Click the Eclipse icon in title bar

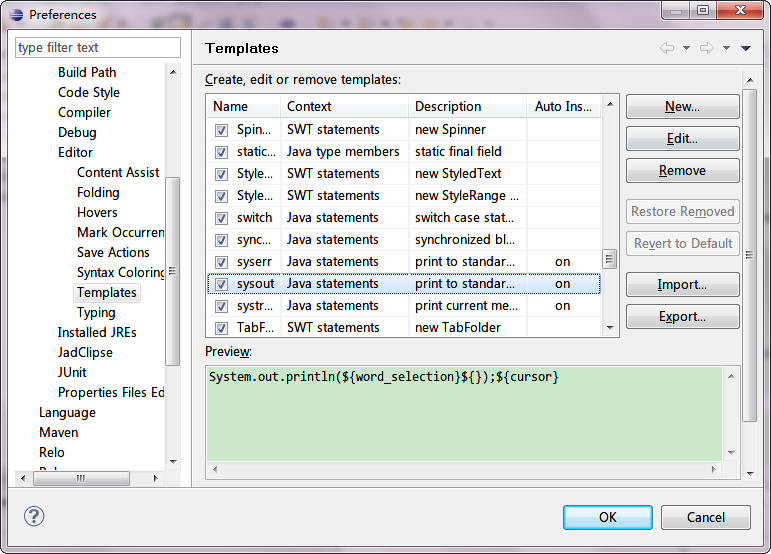[x=17, y=15]
